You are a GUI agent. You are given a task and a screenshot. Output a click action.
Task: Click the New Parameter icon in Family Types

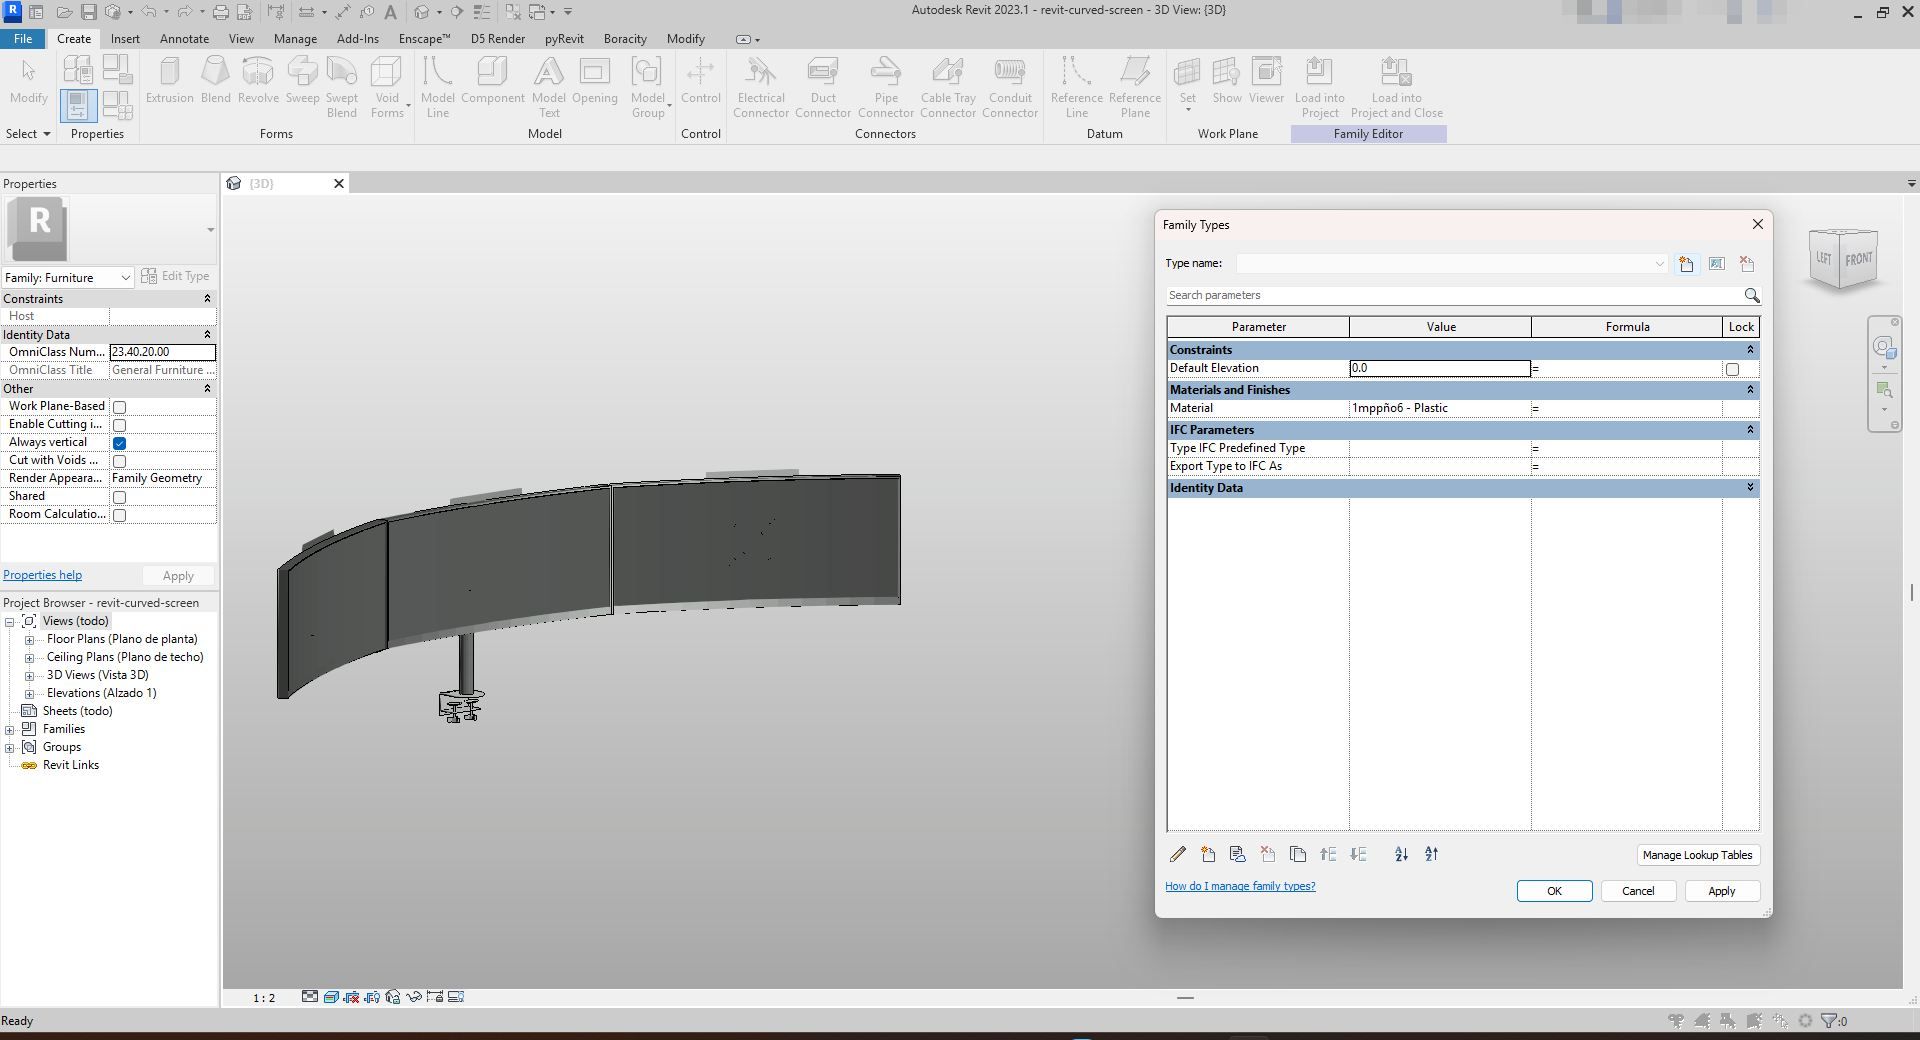1208,854
